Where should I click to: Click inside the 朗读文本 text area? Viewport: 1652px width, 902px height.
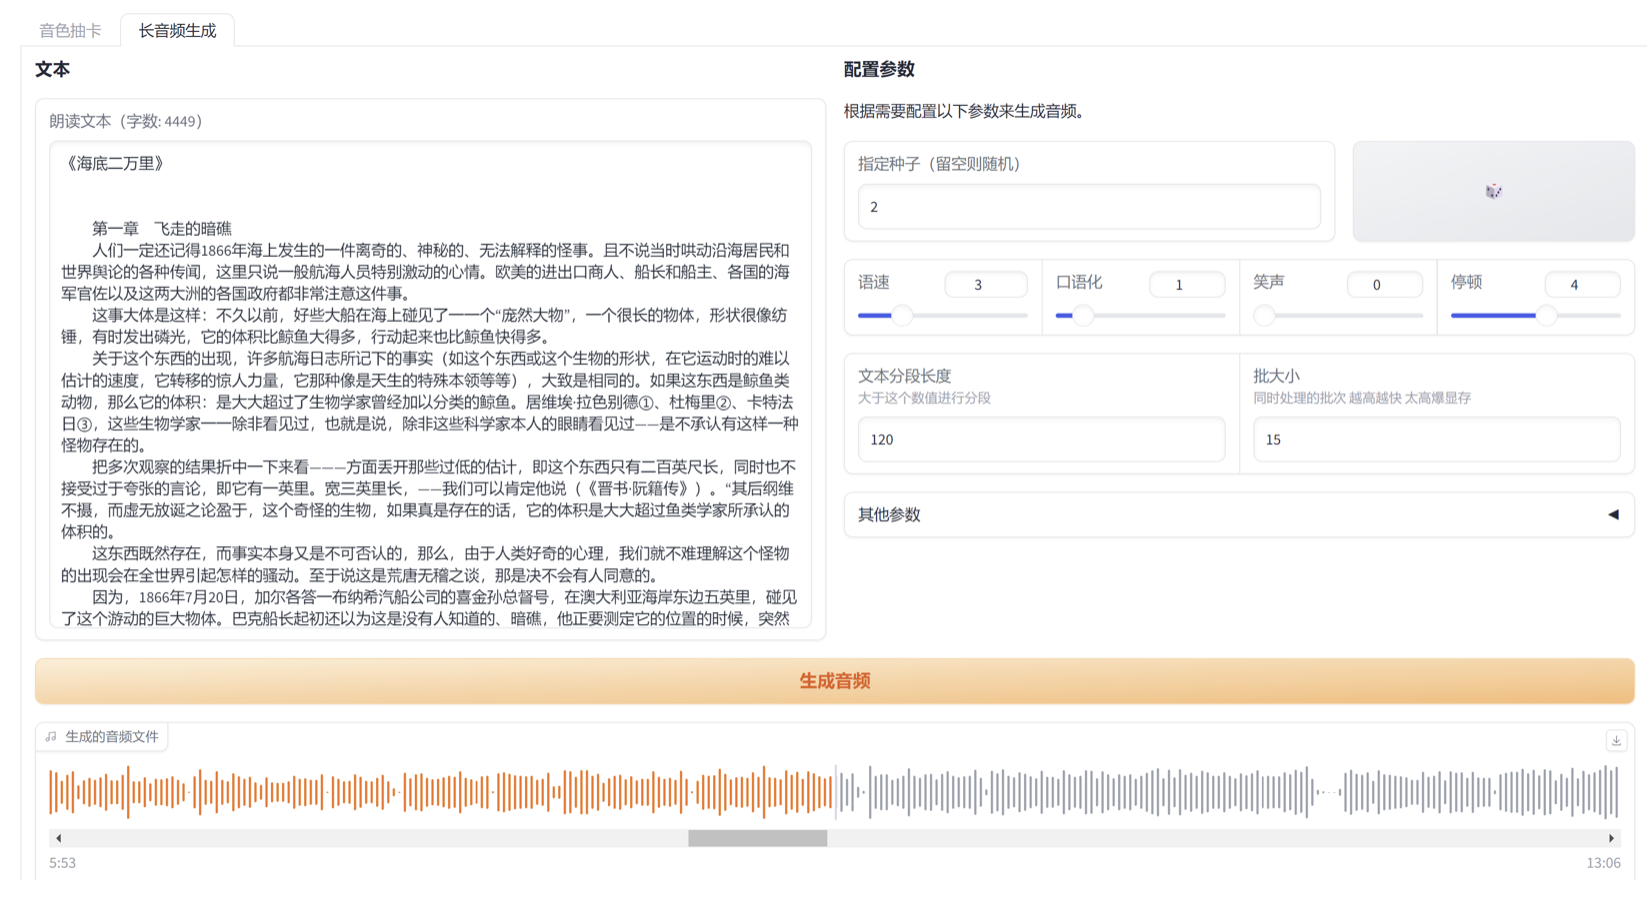point(430,385)
